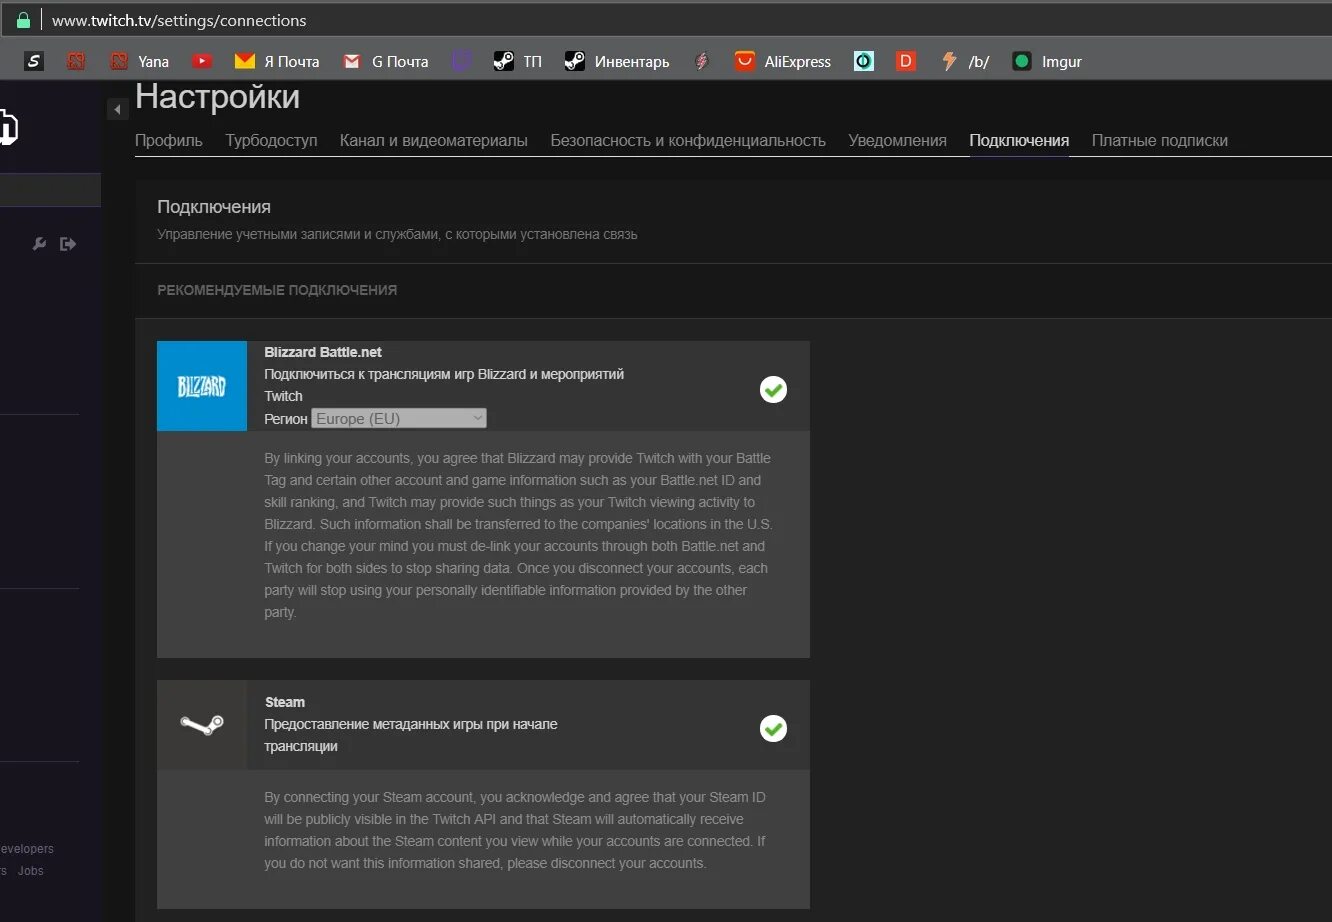Image resolution: width=1332 pixels, height=922 pixels.
Task: Select the Подключения tab
Action: click(1019, 141)
